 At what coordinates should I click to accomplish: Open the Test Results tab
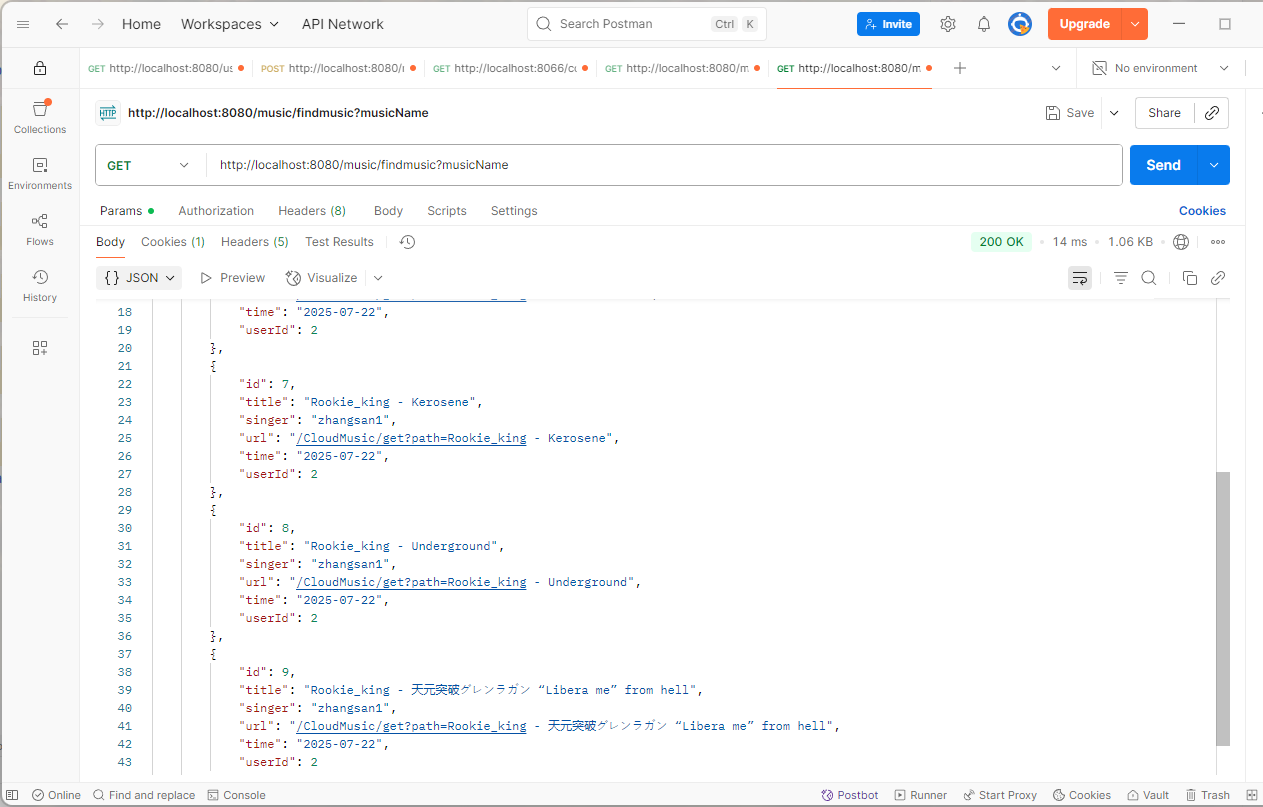[339, 242]
